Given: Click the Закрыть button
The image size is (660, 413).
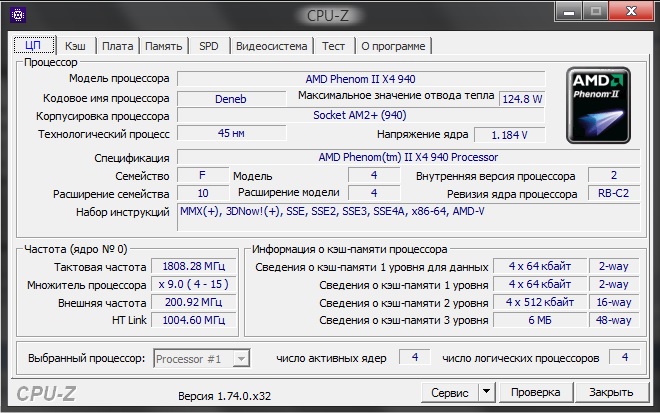Looking at the screenshot, I should (x=611, y=392).
